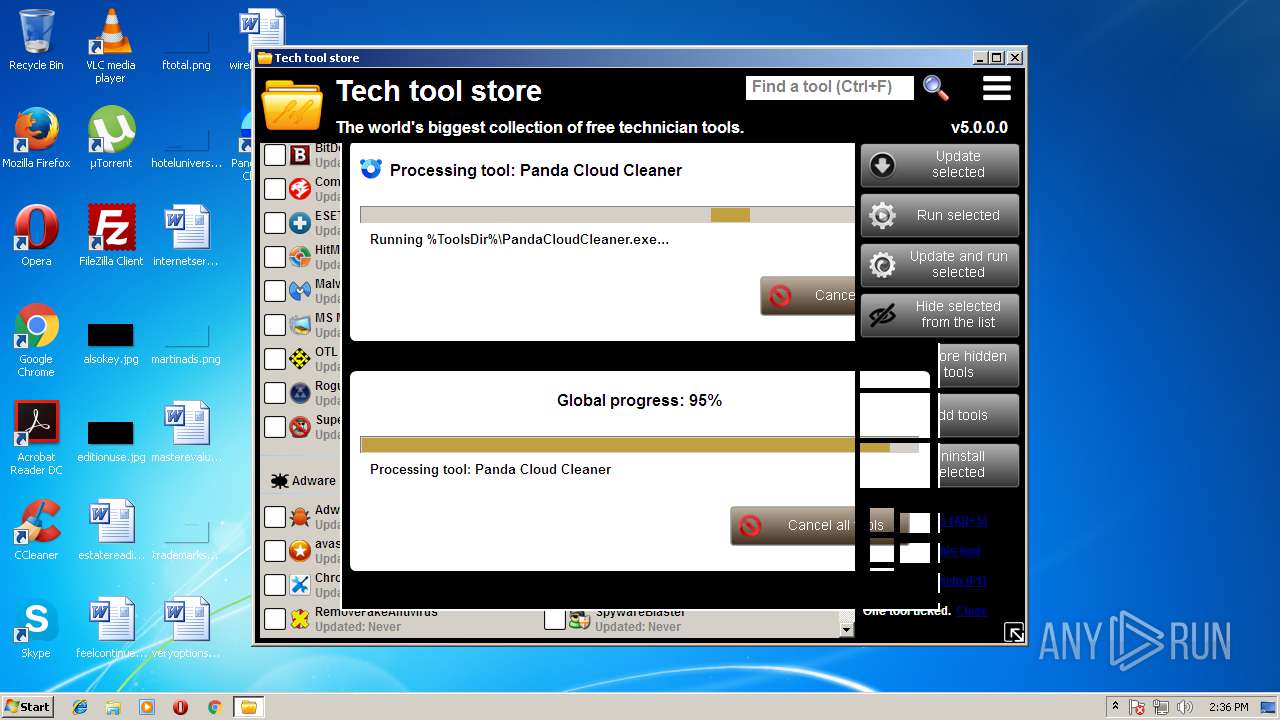Click Update and run selected
Screen dimensions: 1280x720
pos(940,265)
